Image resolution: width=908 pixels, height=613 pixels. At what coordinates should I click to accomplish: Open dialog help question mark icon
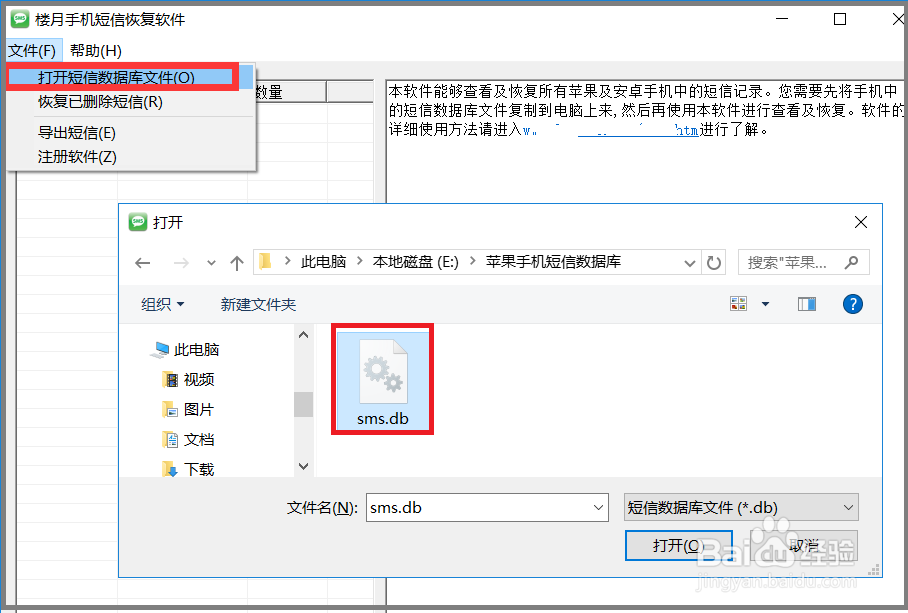852,304
